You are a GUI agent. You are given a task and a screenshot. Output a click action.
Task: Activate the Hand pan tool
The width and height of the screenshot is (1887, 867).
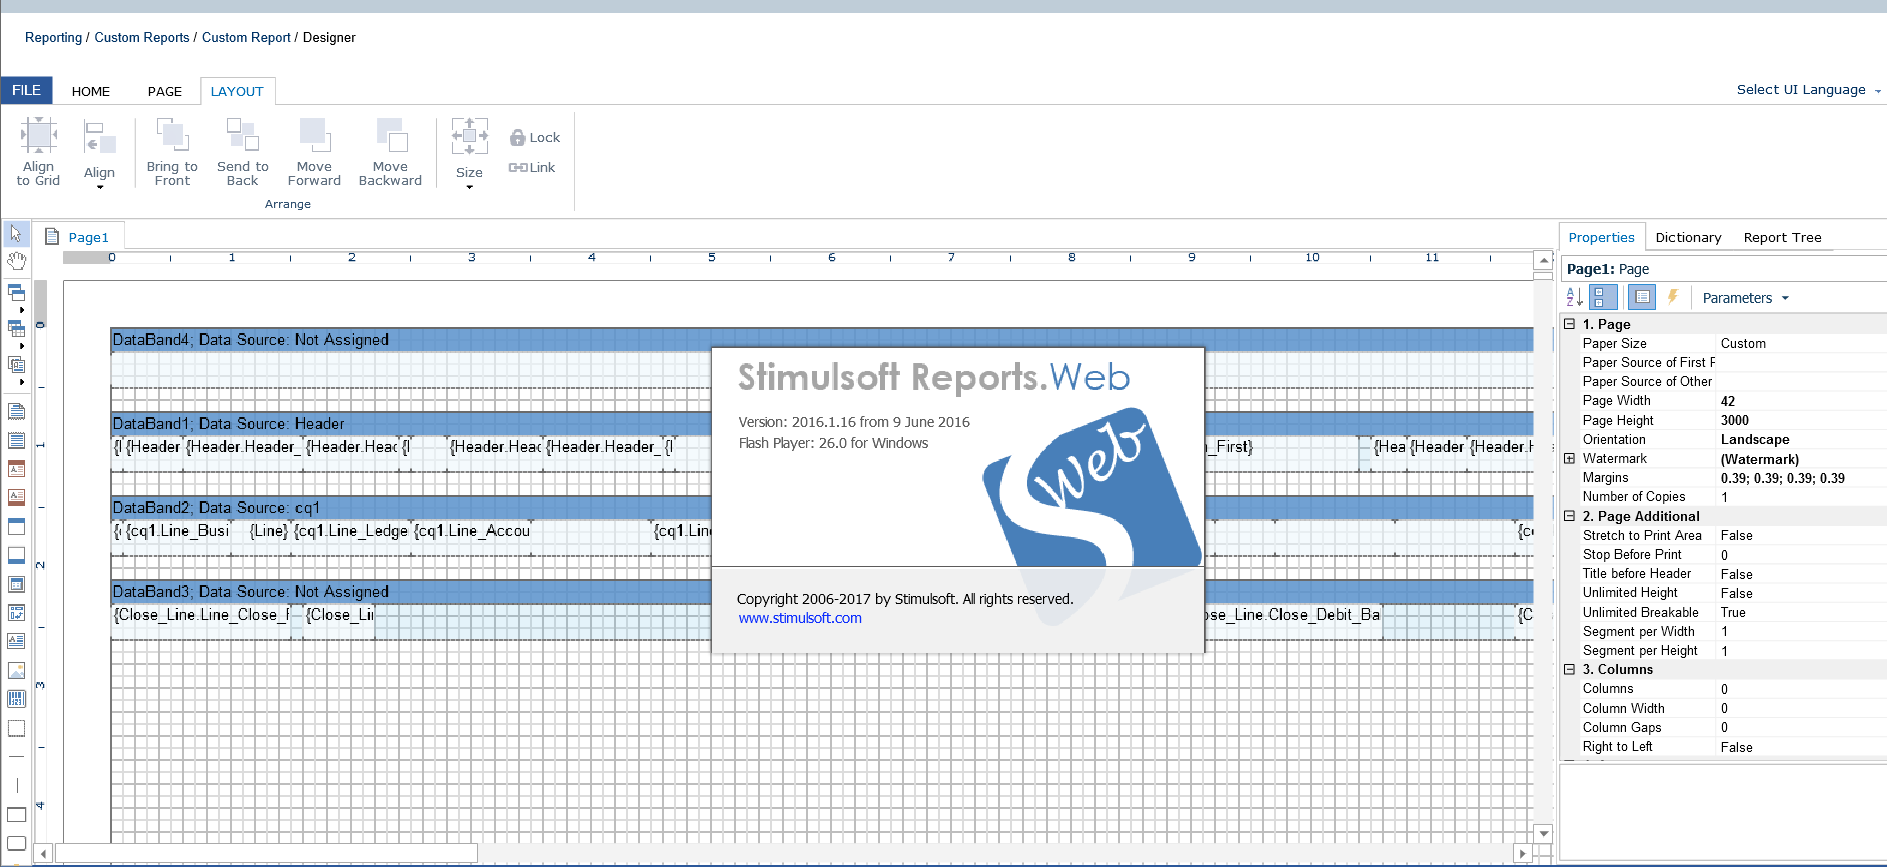coord(16,262)
